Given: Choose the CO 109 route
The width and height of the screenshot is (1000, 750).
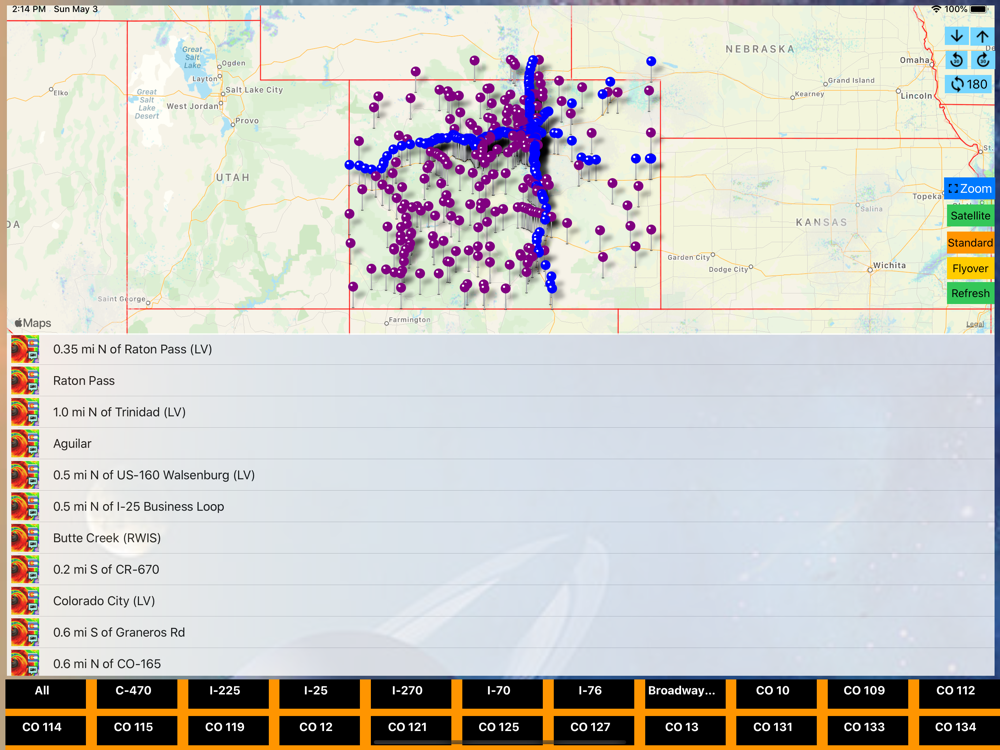Looking at the screenshot, I should (868, 693).
